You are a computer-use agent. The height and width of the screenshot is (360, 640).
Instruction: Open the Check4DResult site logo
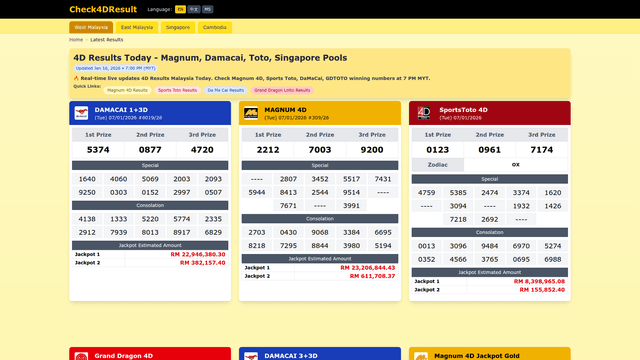103,9
